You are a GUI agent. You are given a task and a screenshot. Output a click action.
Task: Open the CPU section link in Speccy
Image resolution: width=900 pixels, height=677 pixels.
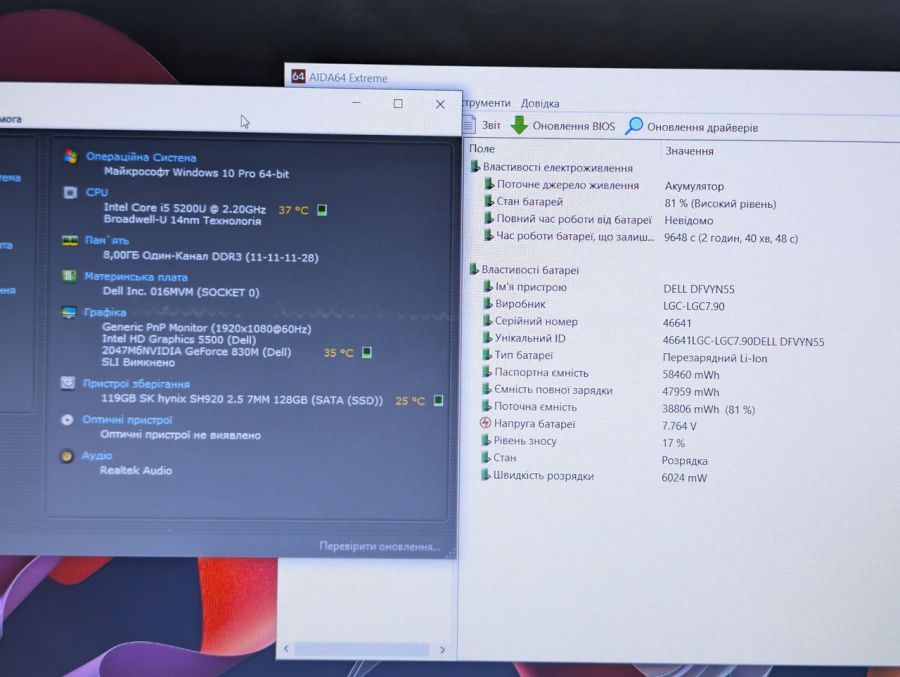pos(96,192)
